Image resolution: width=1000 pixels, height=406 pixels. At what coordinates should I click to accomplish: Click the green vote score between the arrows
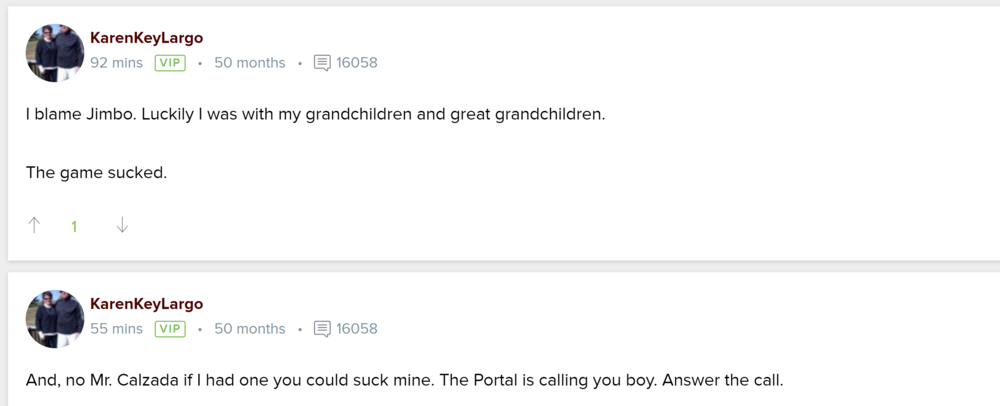(x=74, y=227)
